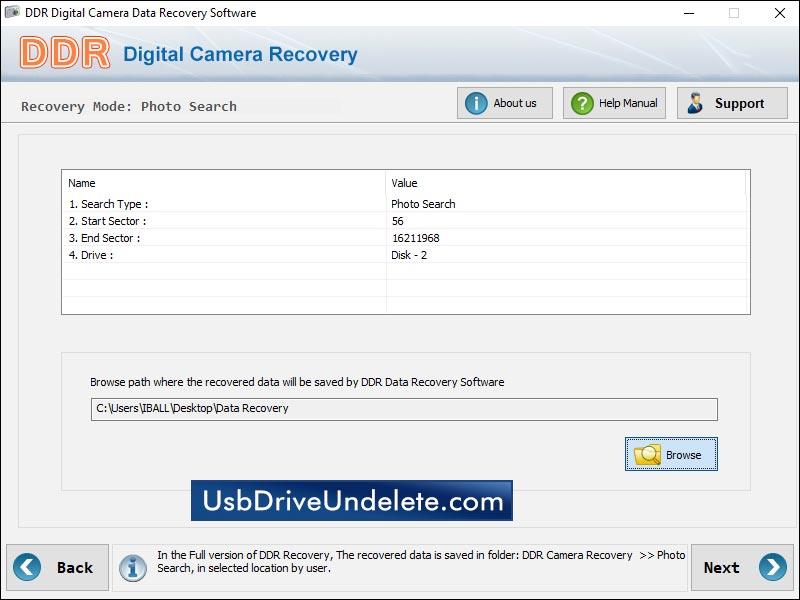The height and width of the screenshot is (600, 800).
Task: Click the camera app icon in title bar
Action: (12, 12)
